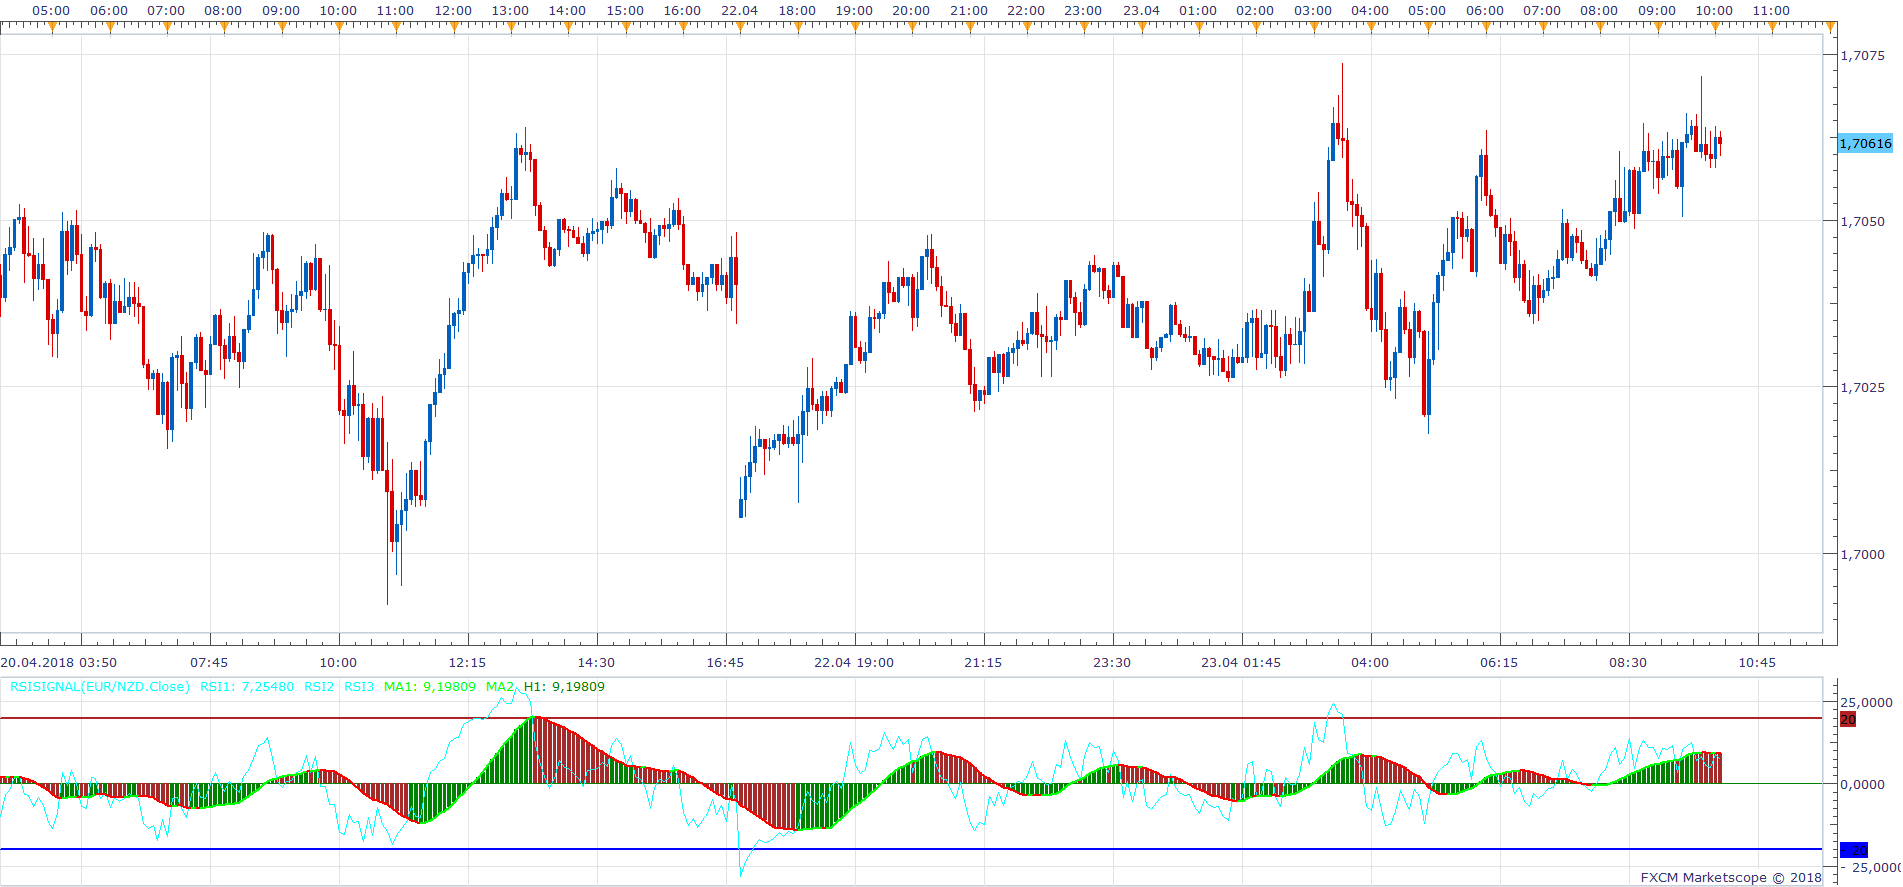Click the 0,0000 indicator axis label
This screenshot has height=887, width=1903.
click(1863, 785)
